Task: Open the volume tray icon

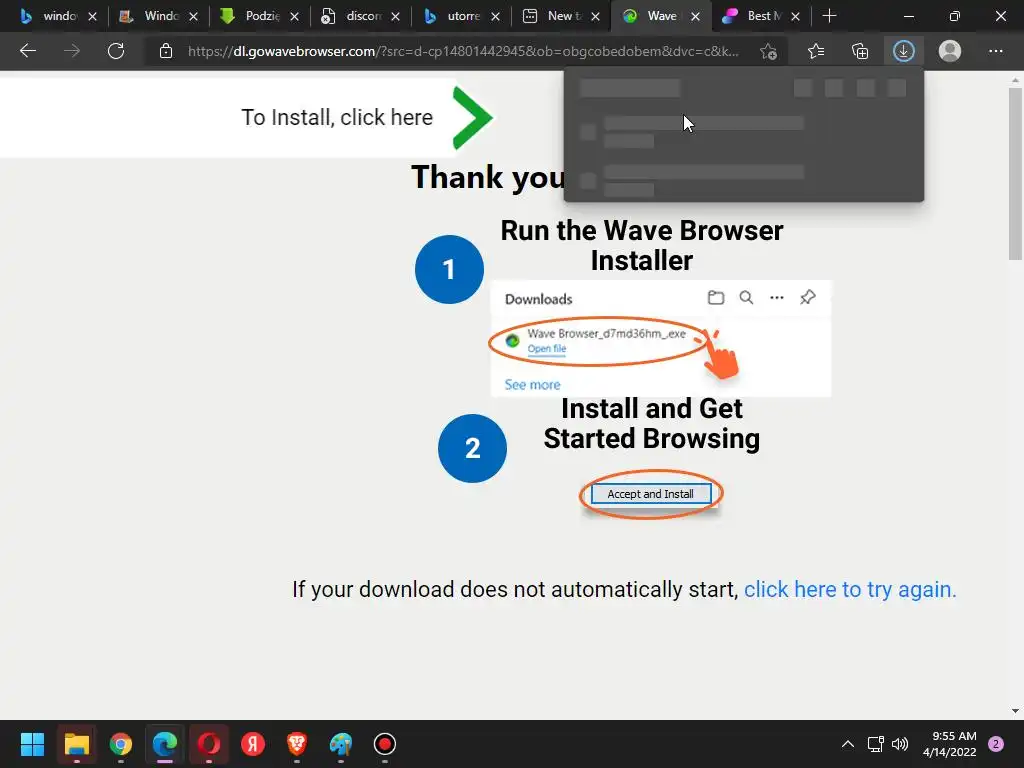Action: [x=900, y=744]
